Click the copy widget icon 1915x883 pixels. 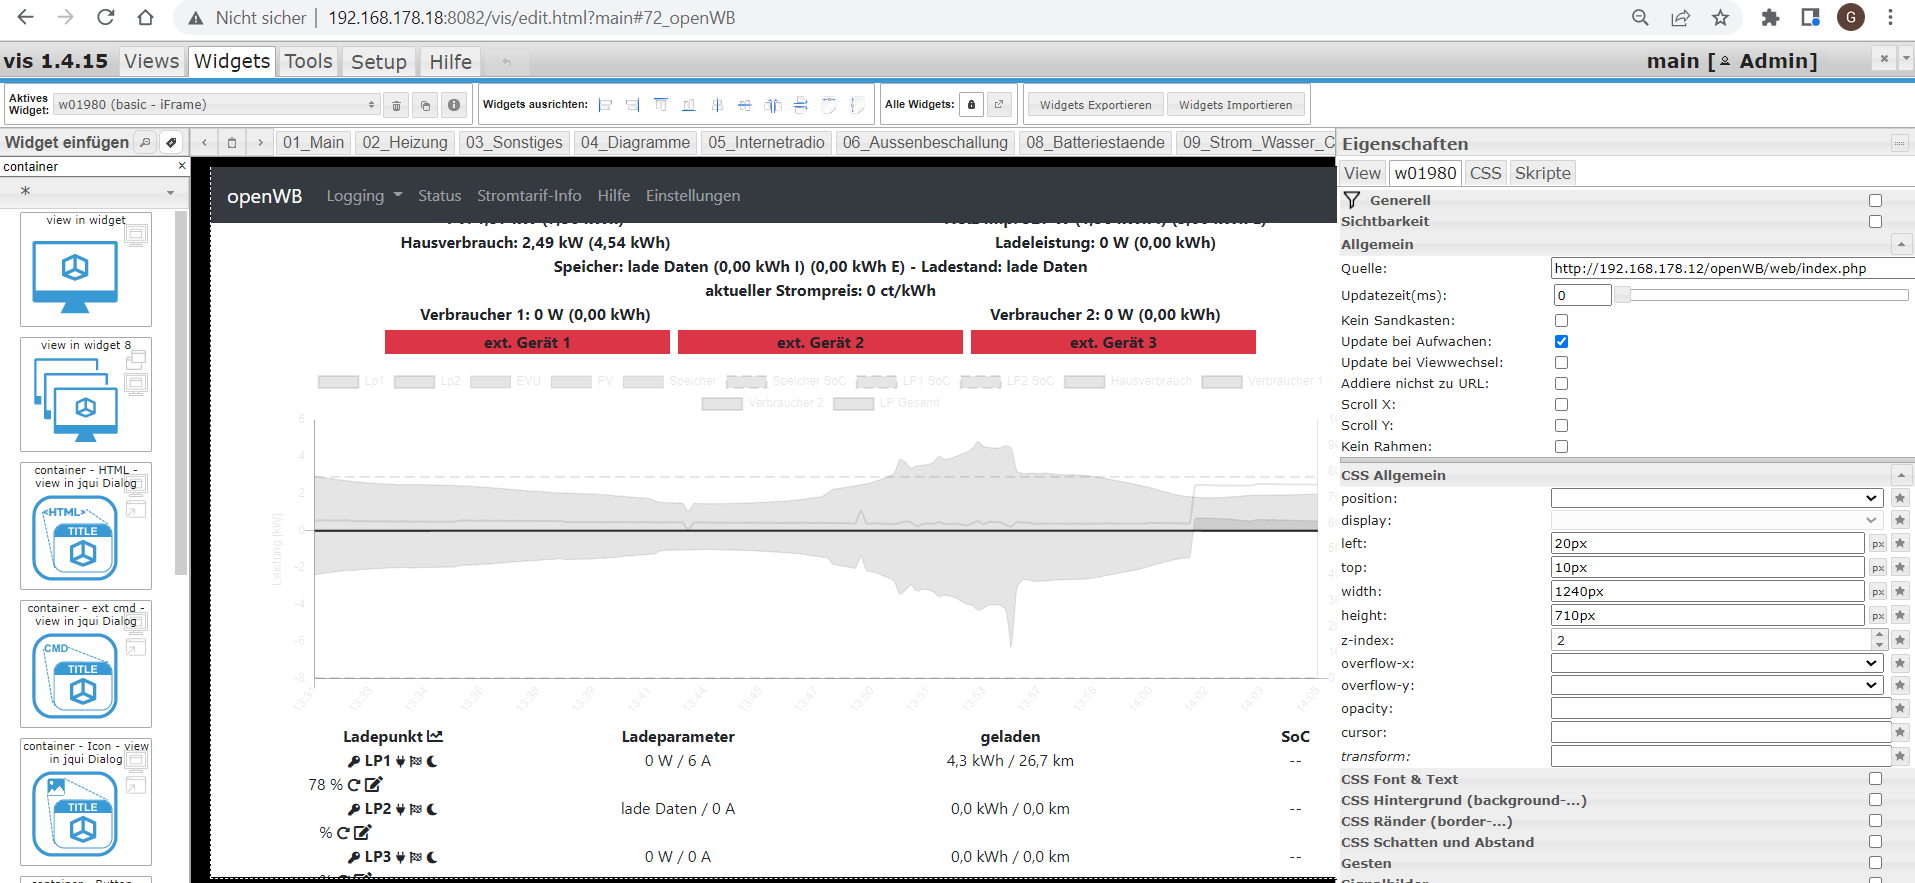tap(425, 105)
